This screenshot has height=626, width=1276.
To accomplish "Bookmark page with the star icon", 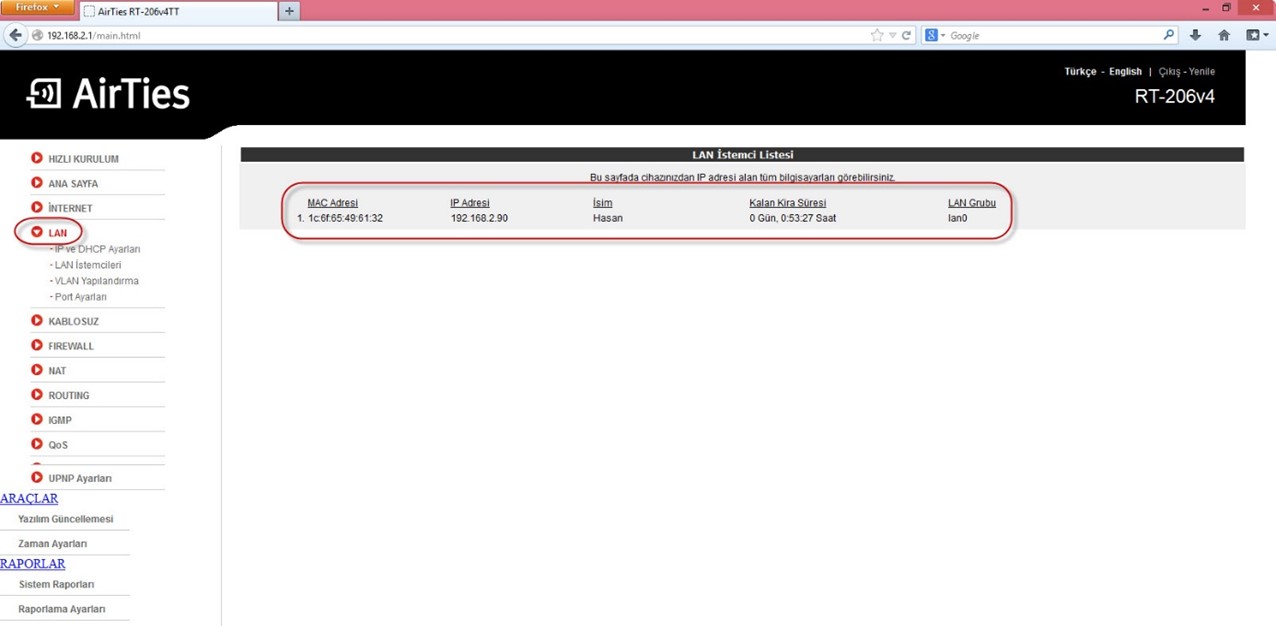I will (x=877, y=35).
